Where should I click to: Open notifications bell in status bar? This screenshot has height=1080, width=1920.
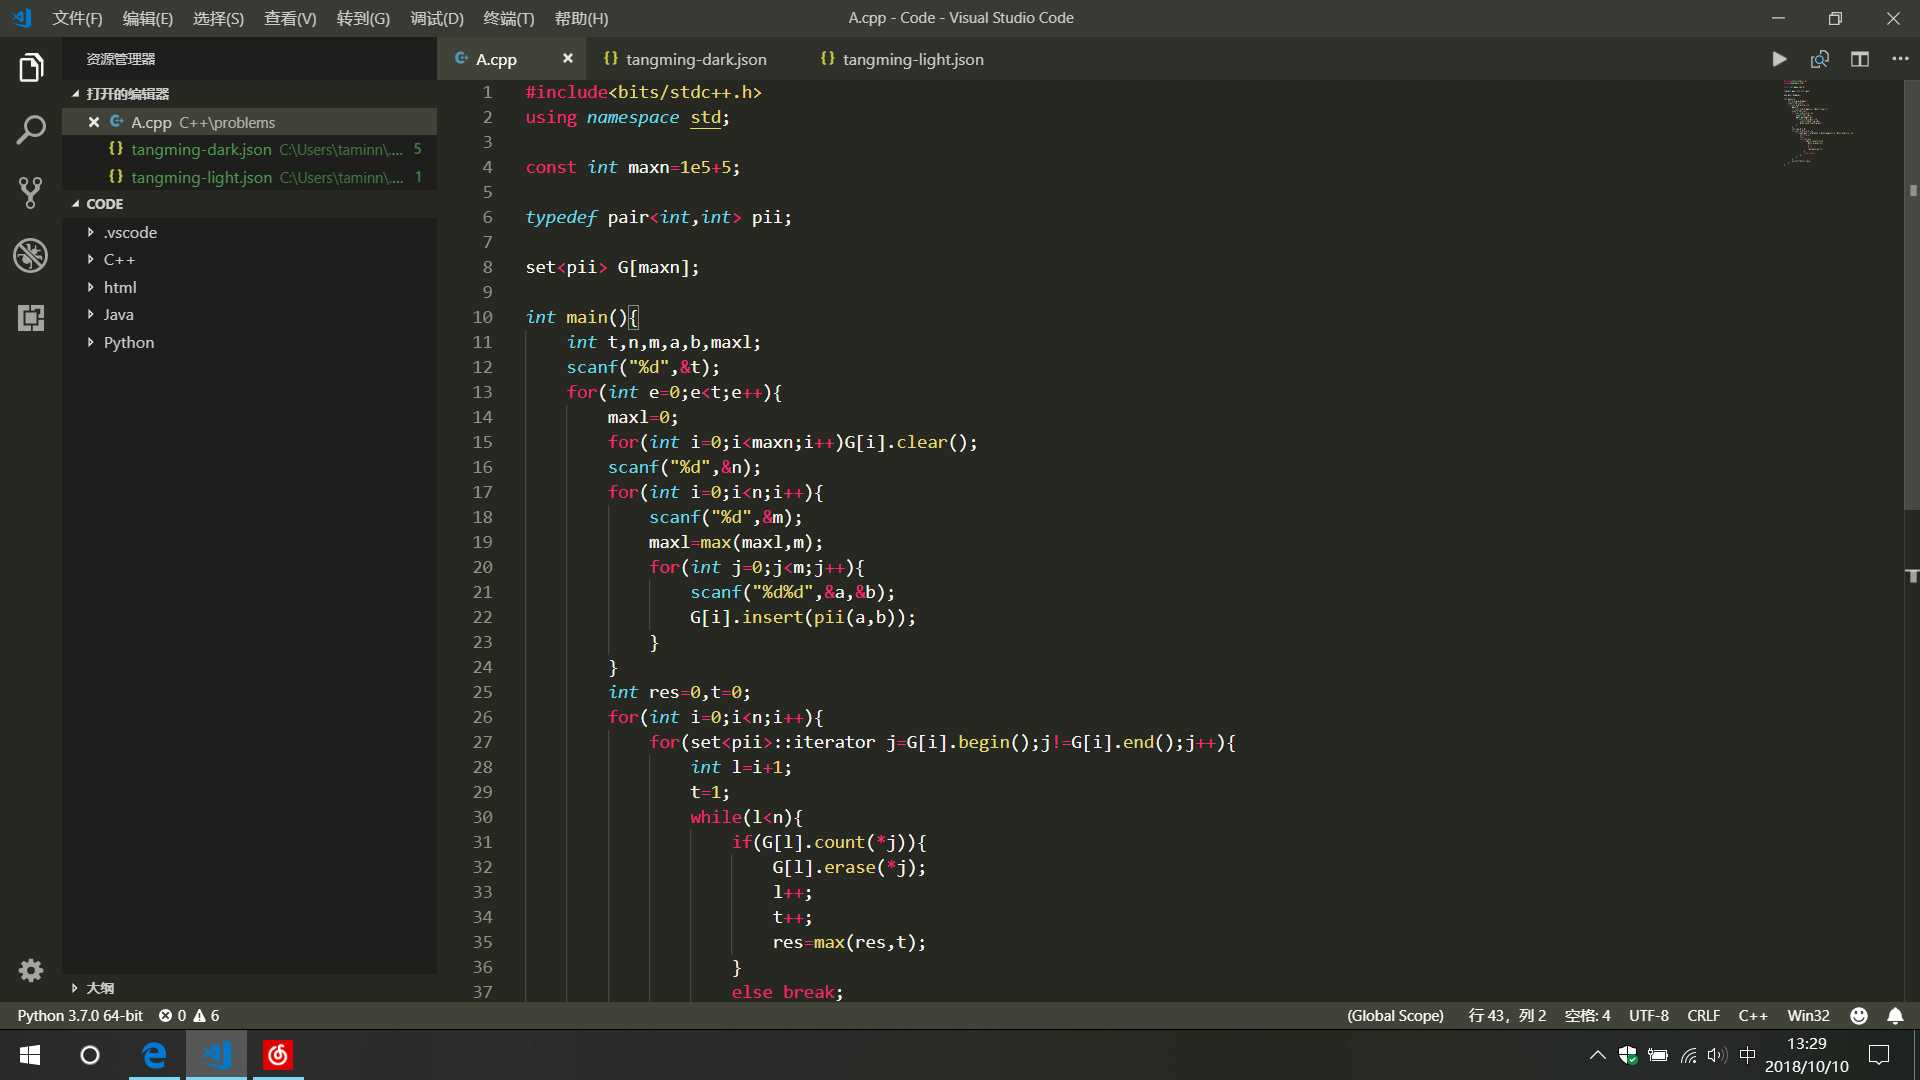[x=1895, y=1015]
